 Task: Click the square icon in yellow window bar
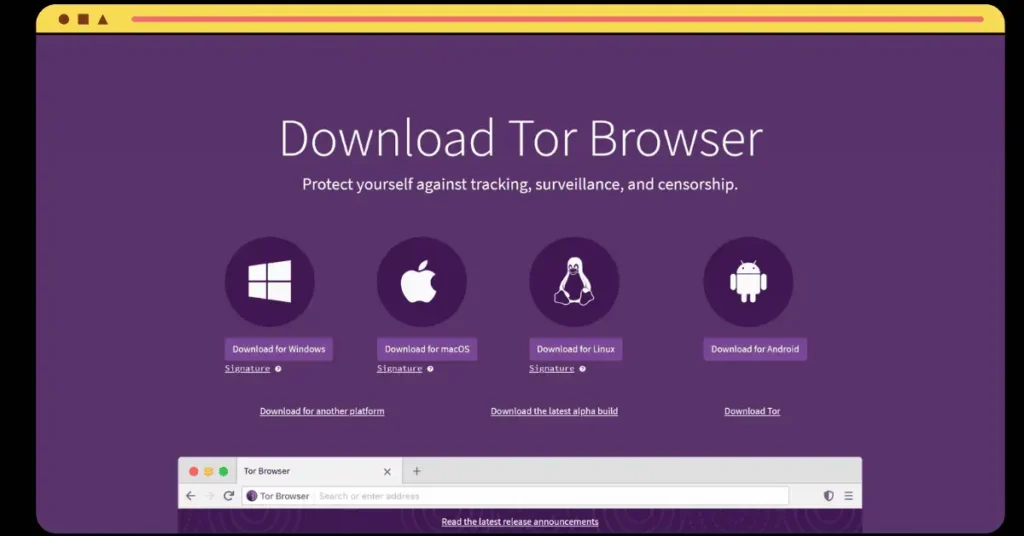pyautogui.click(x=84, y=20)
